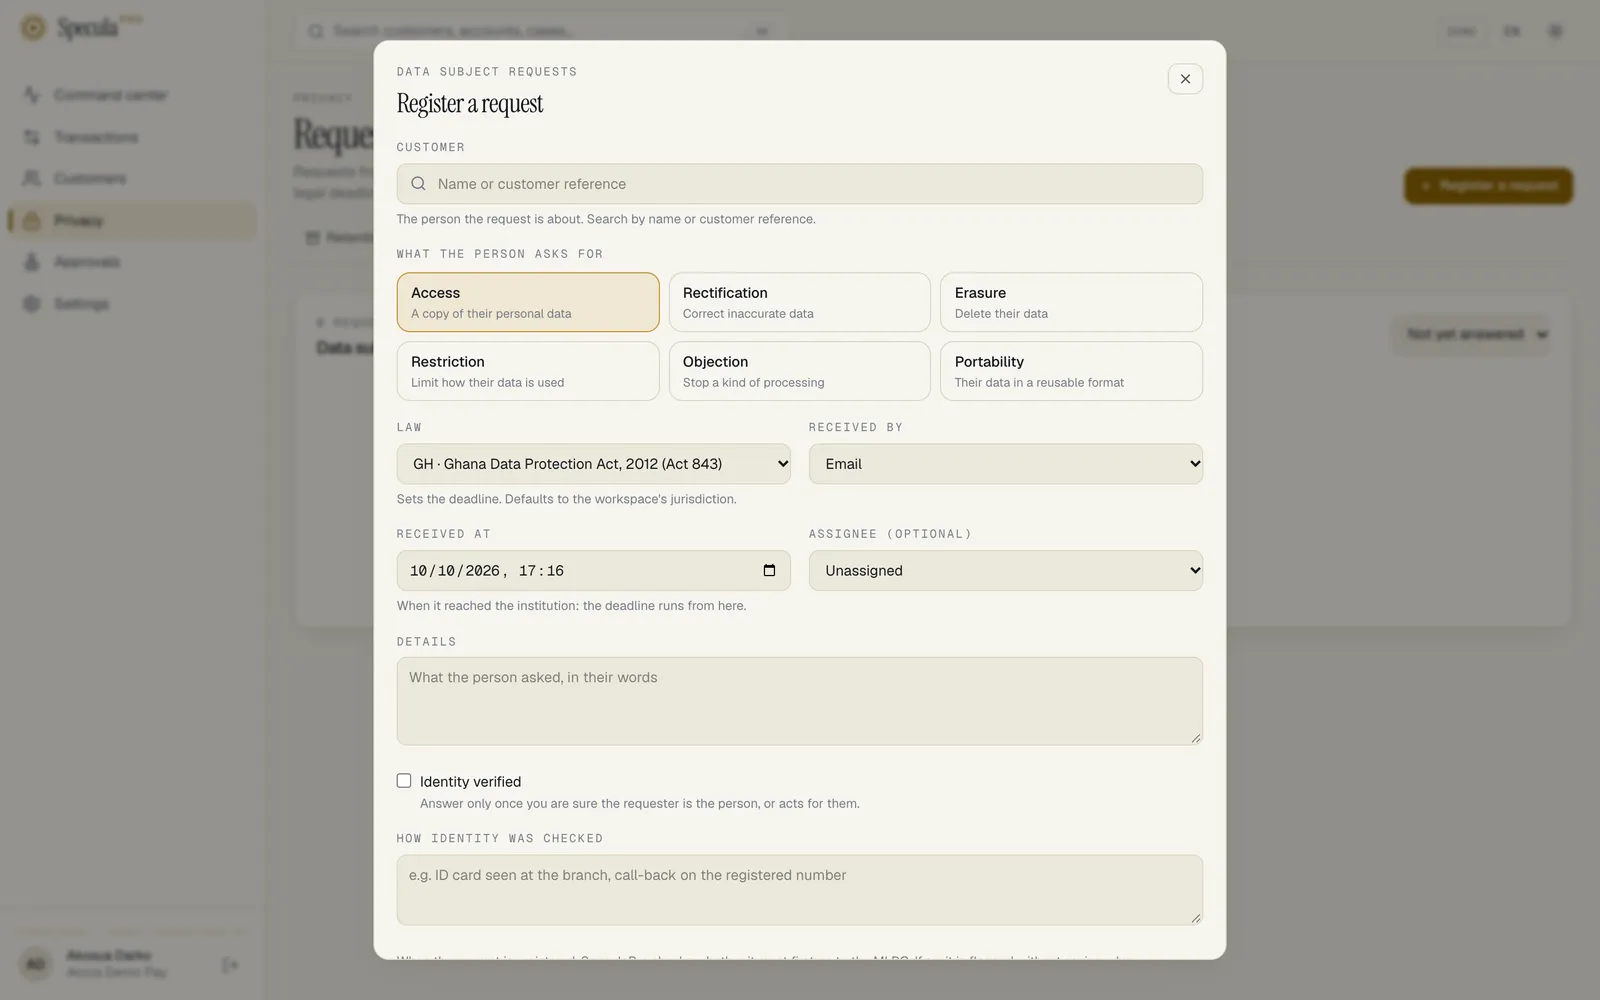
Task: Open the Assignee dropdown
Action: click(x=1006, y=571)
